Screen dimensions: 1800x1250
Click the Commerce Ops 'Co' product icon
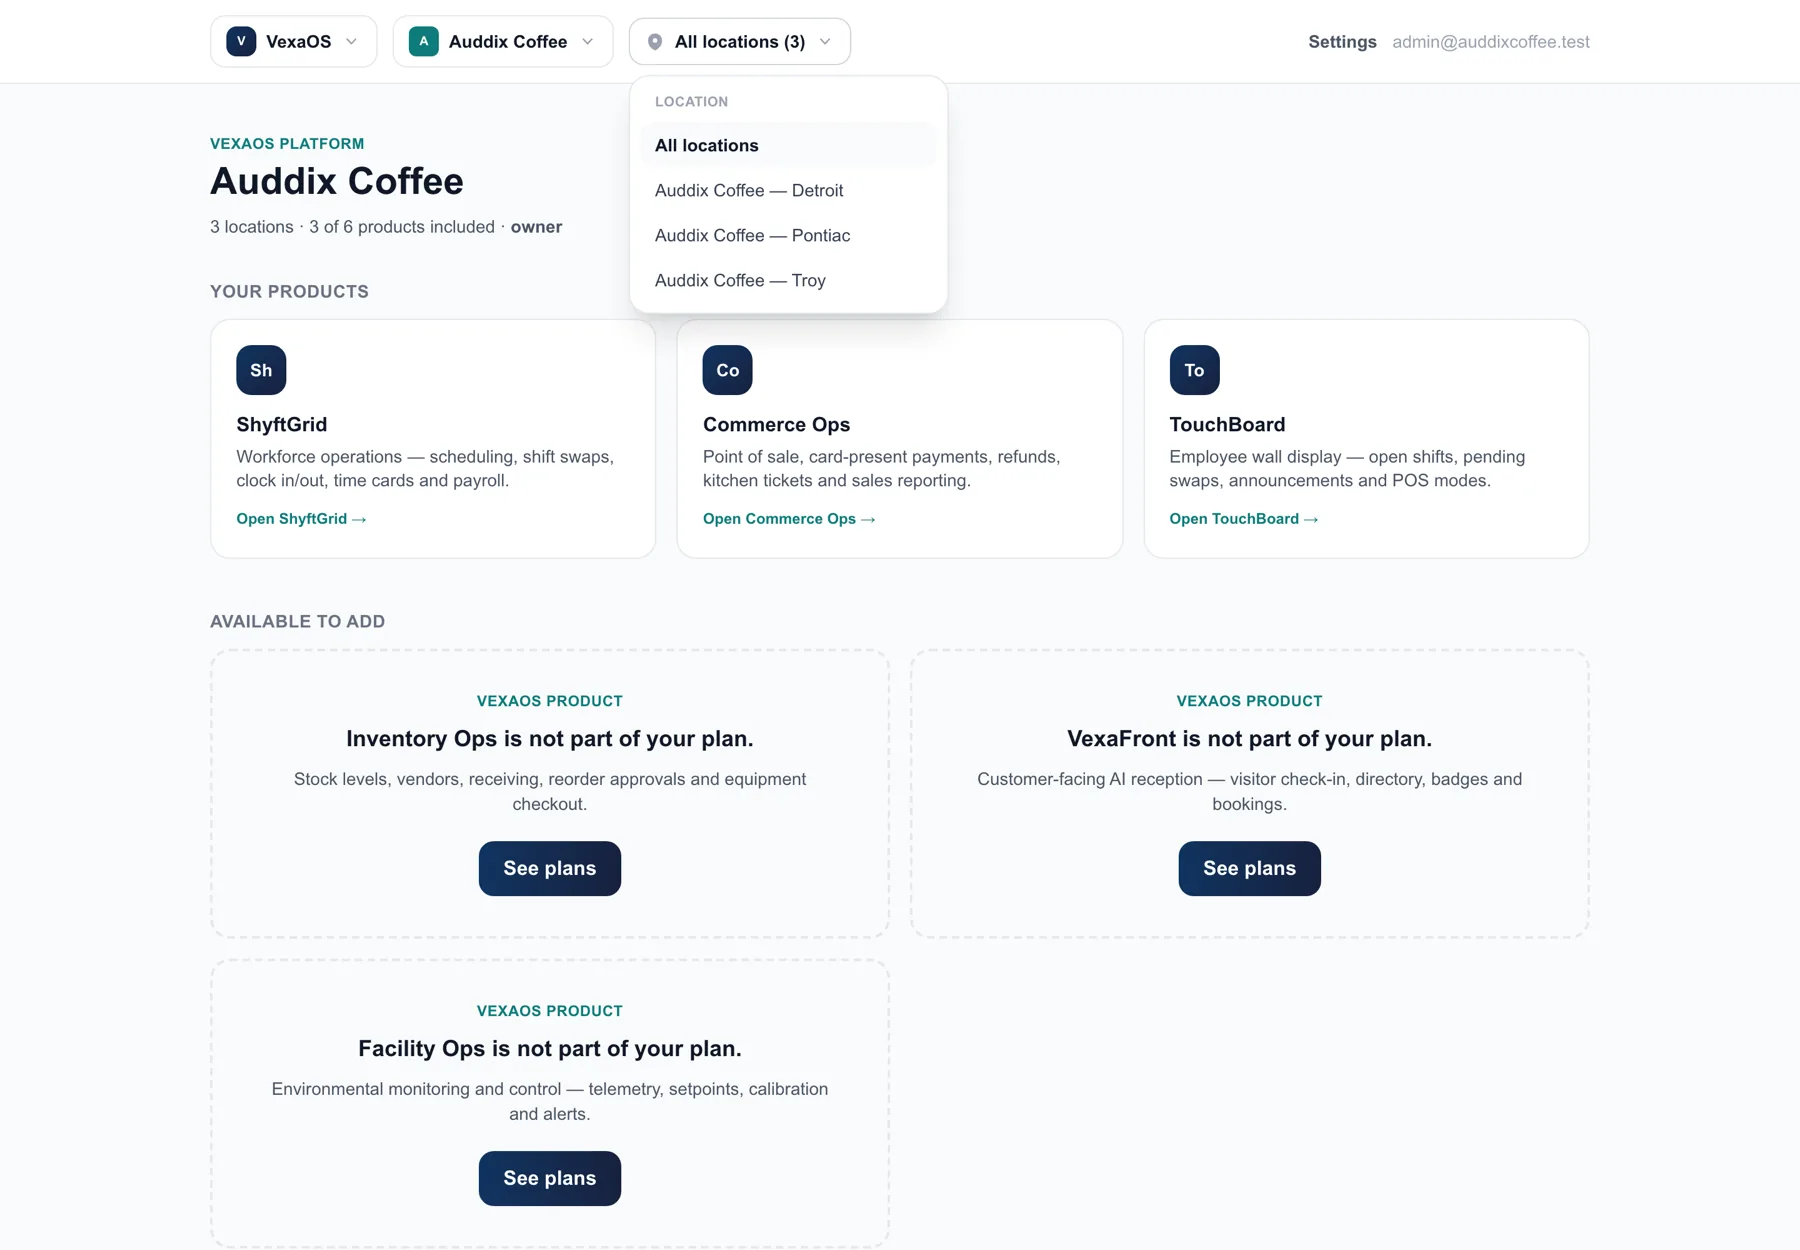click(727, 370)
